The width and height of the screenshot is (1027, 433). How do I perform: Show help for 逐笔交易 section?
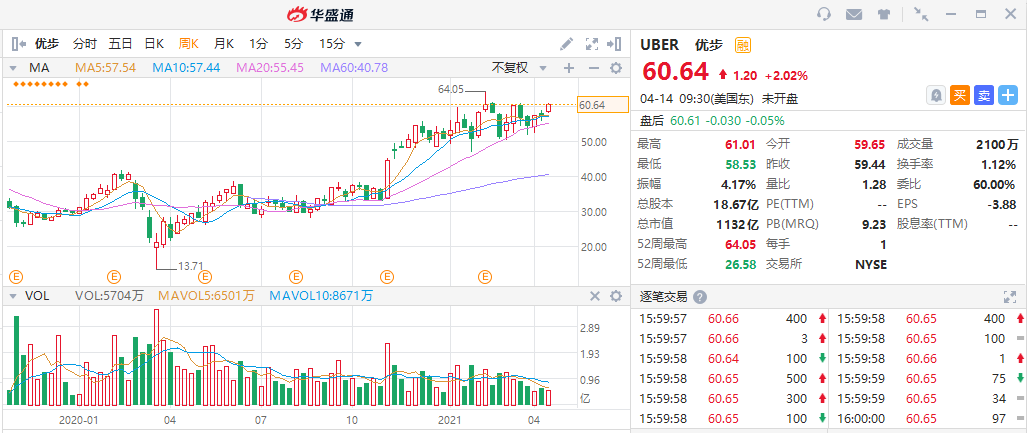(700, 297)
